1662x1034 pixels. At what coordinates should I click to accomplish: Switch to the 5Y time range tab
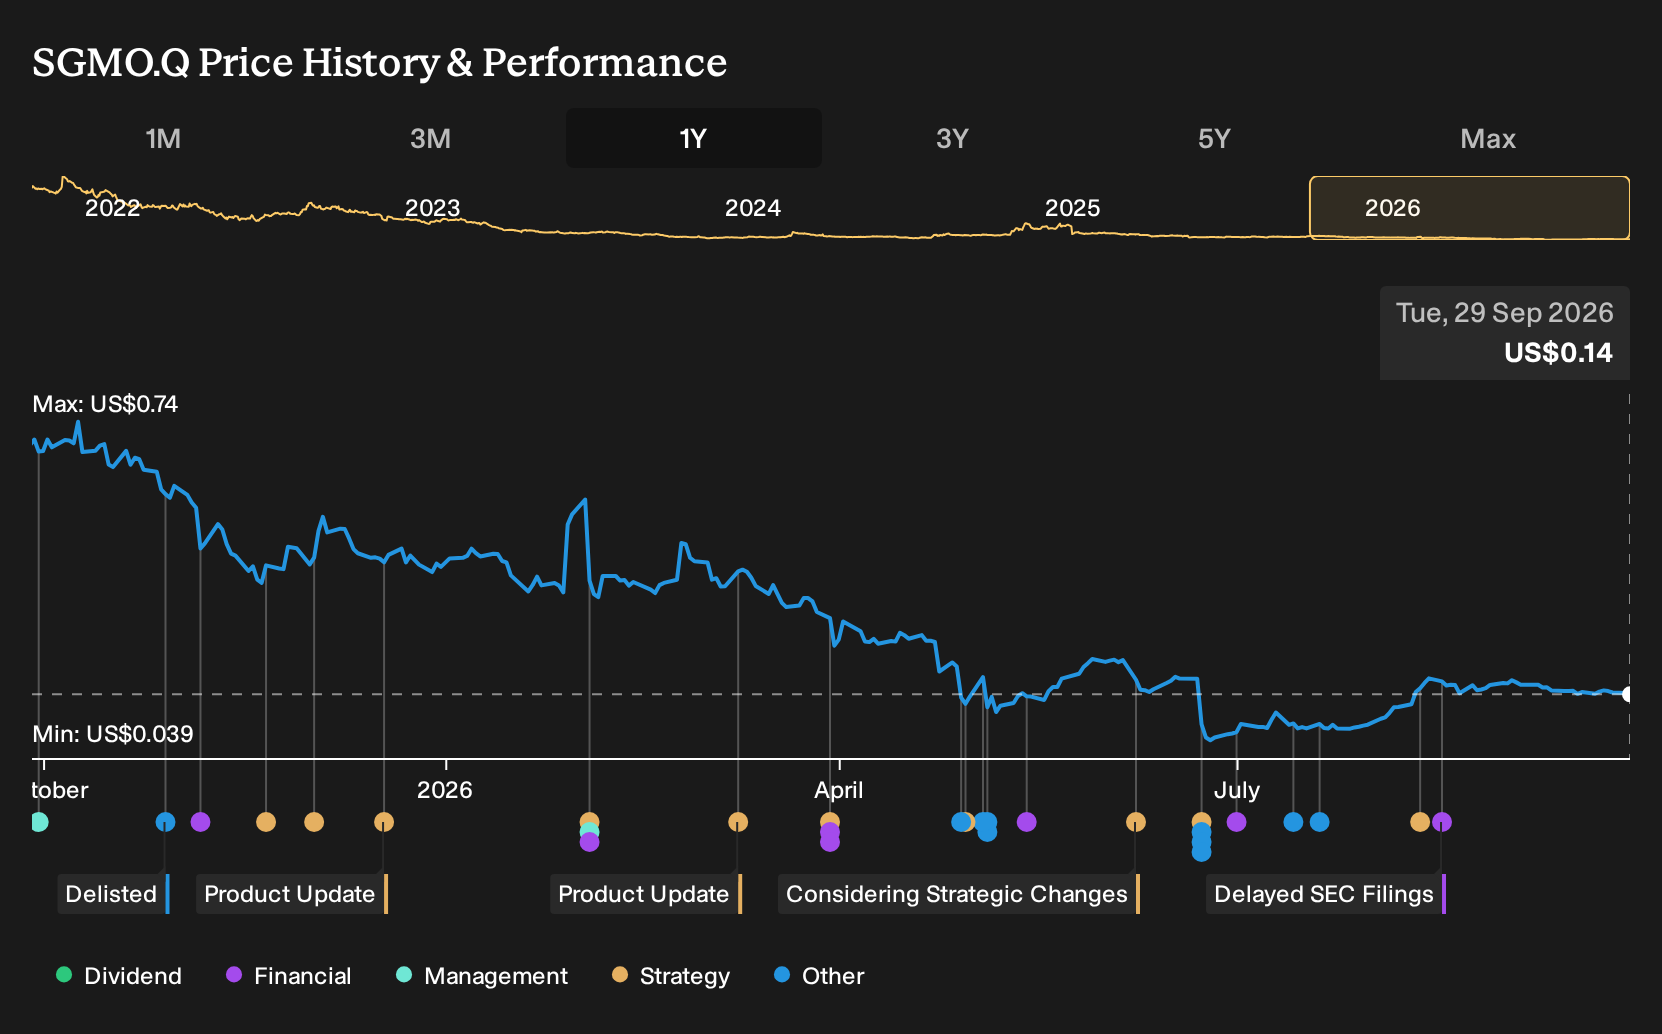point(1214,139)
